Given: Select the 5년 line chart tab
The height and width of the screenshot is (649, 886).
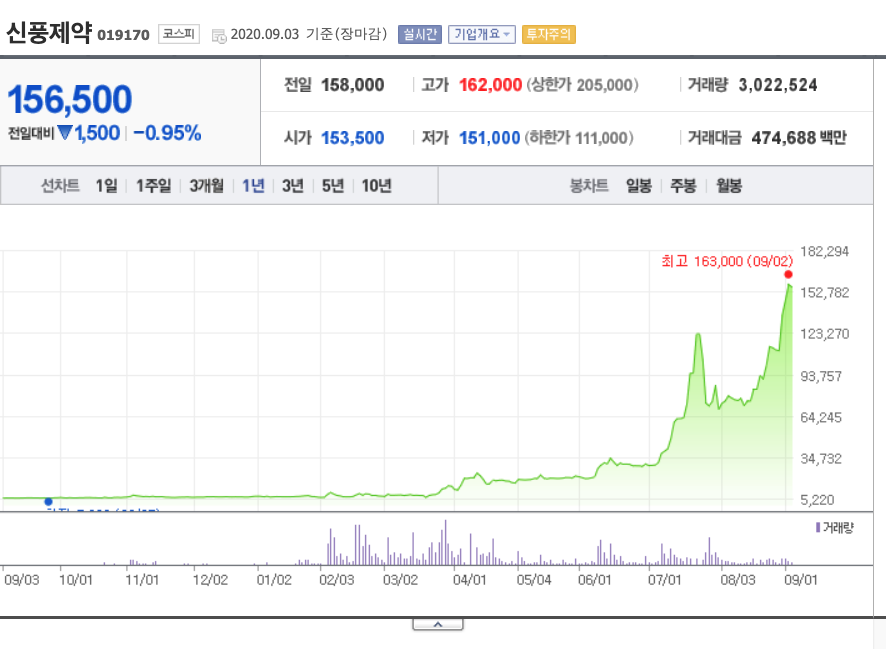Looking at the screenshot, I should (333, 185).
